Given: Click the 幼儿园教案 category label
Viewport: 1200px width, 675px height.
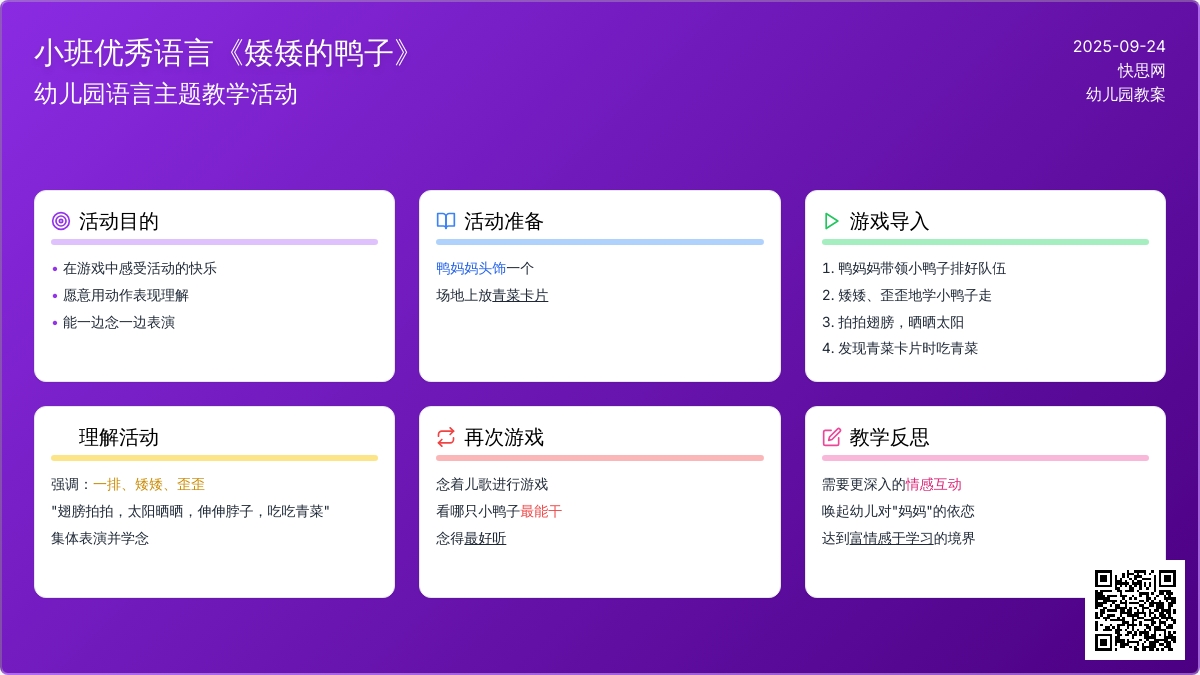Looking at the screenshot, I should 1125,94.
